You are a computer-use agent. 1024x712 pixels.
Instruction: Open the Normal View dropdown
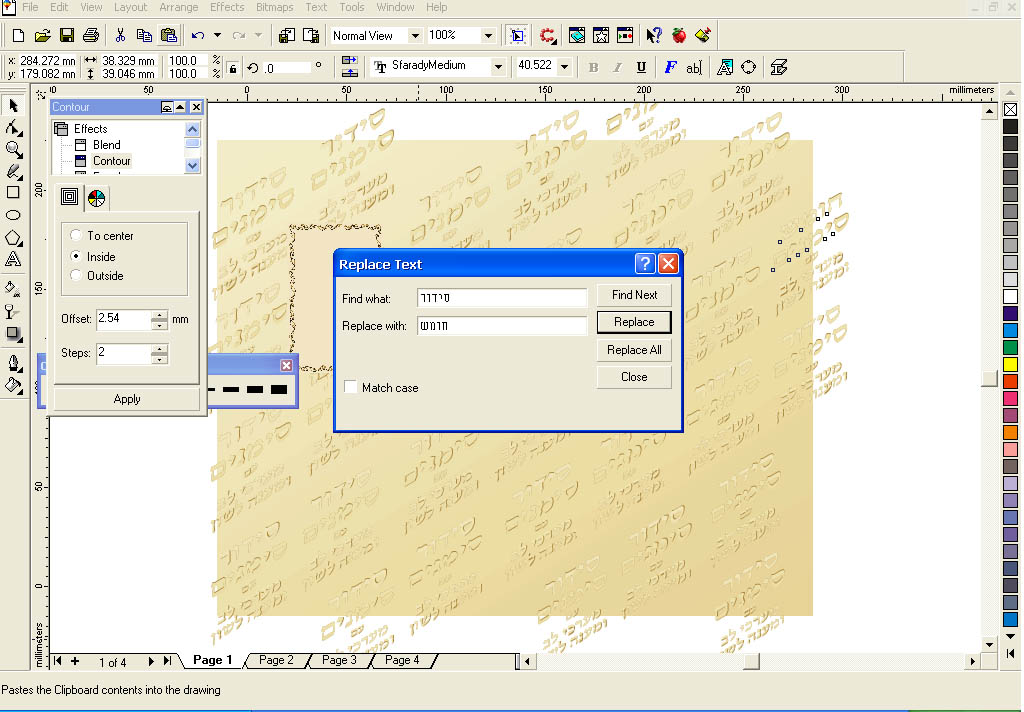coord(415,36)
